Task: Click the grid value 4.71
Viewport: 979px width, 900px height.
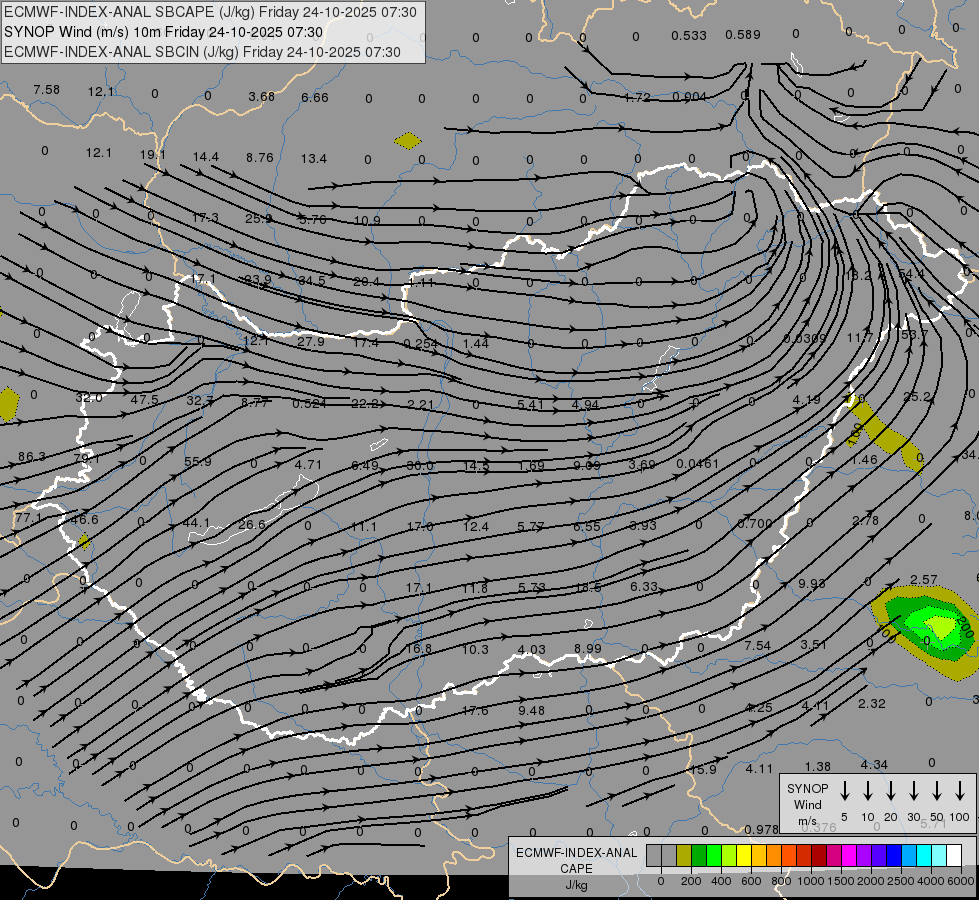Action: (x=308, y=464)
